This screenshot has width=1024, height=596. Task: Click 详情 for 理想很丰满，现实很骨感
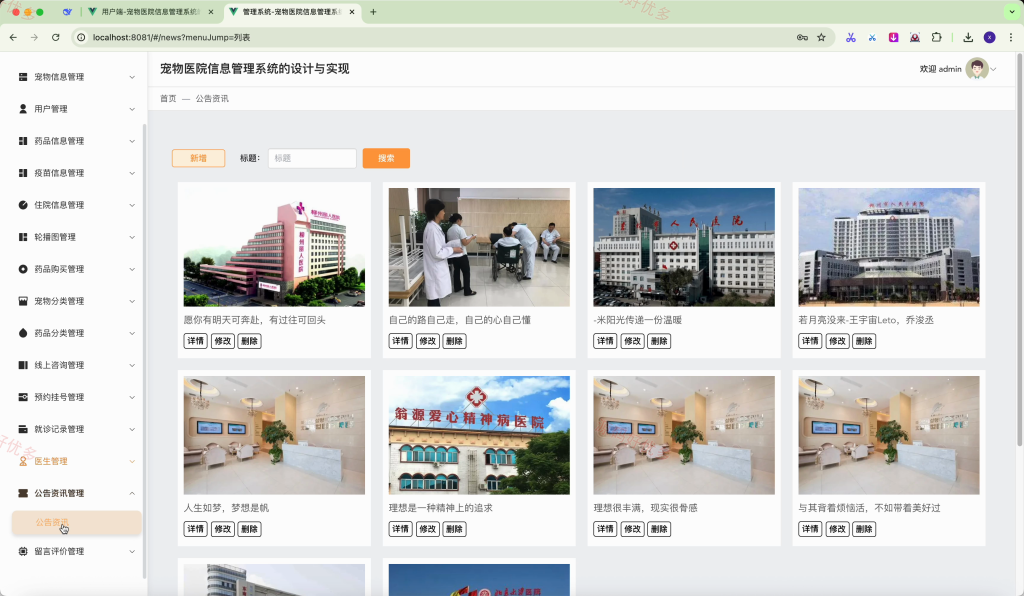tap(605, 529)
